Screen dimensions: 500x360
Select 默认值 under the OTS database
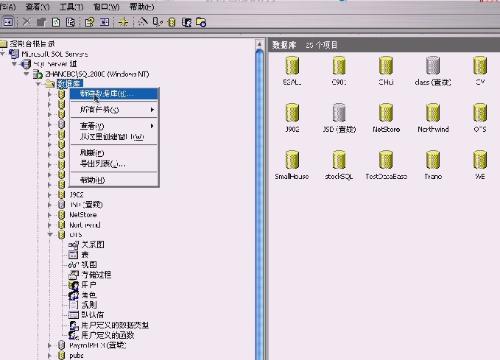pos(93,315)
